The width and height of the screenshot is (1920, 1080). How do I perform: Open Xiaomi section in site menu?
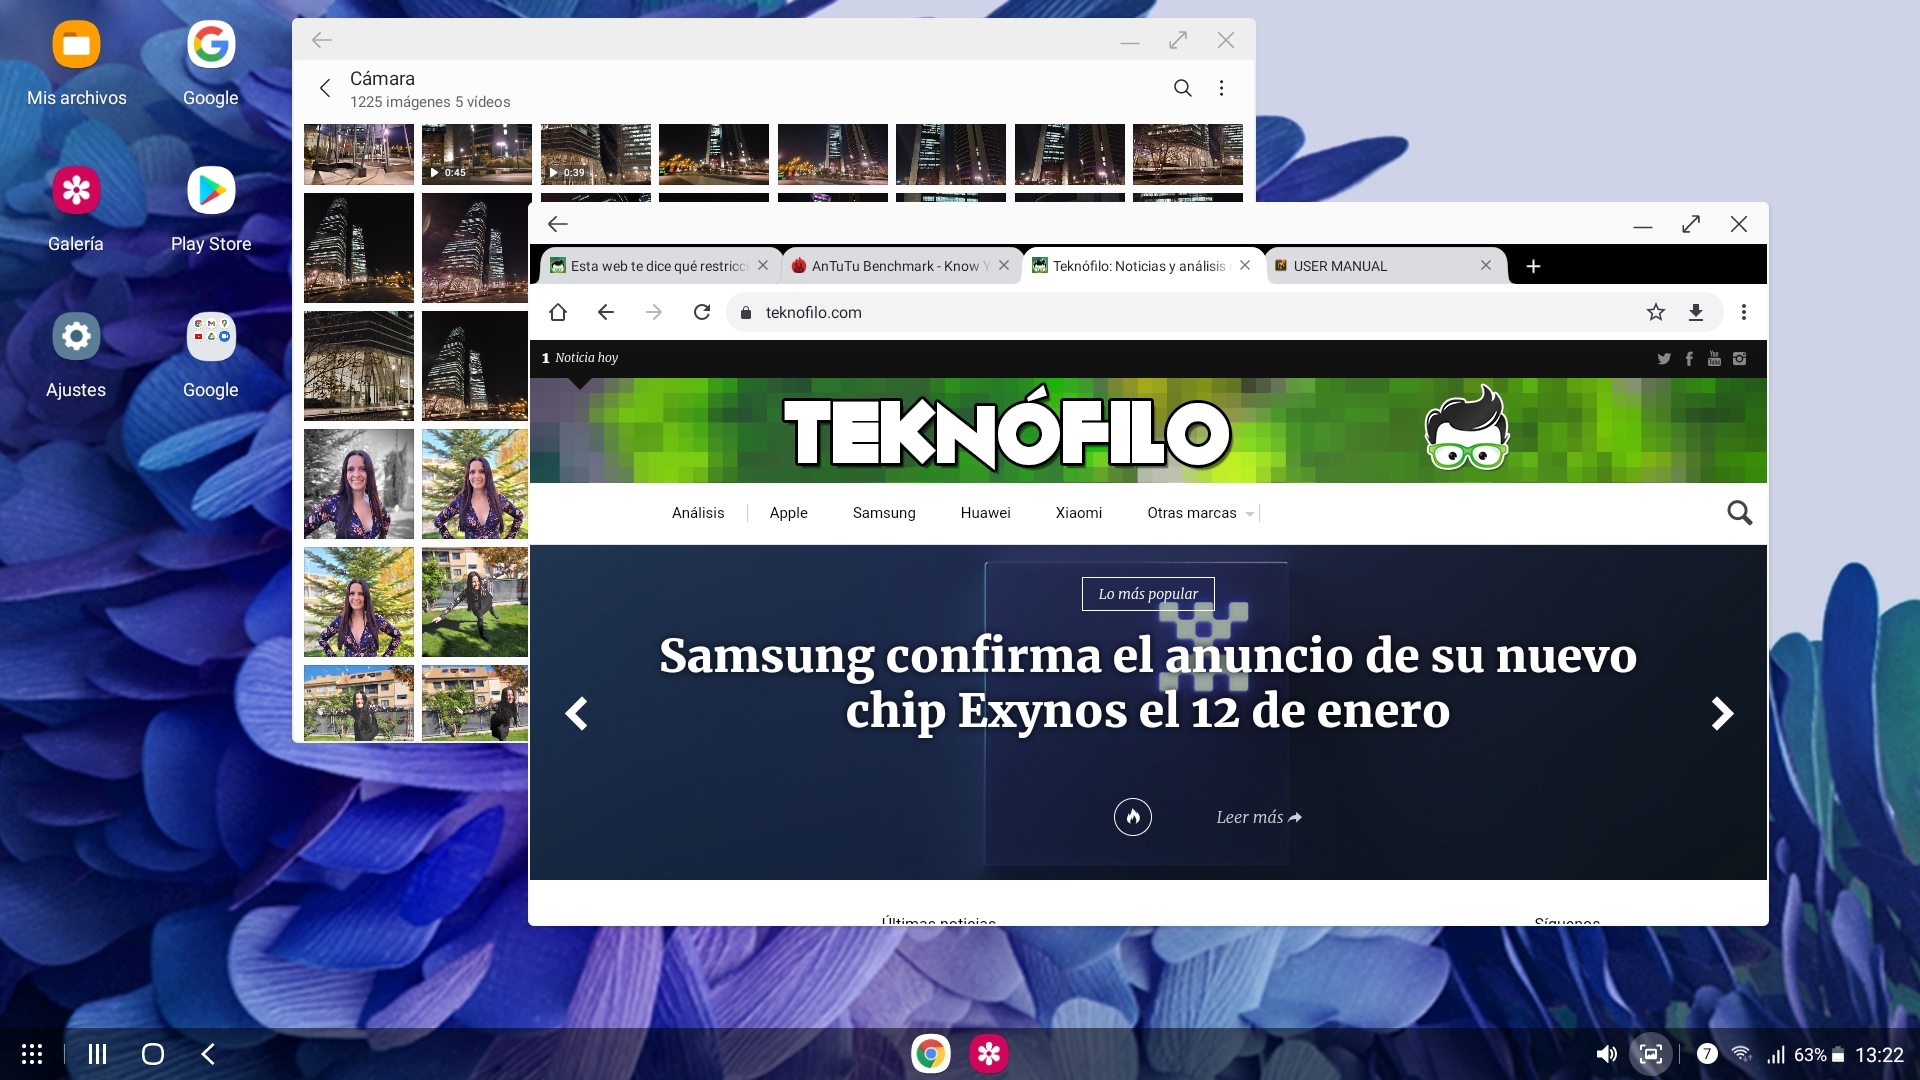(1079, 513)
